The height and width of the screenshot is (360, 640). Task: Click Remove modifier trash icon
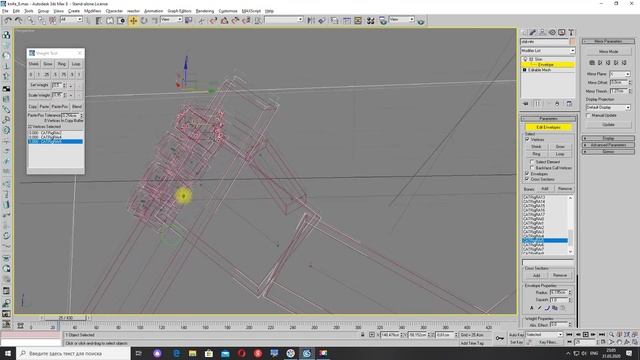557,104
